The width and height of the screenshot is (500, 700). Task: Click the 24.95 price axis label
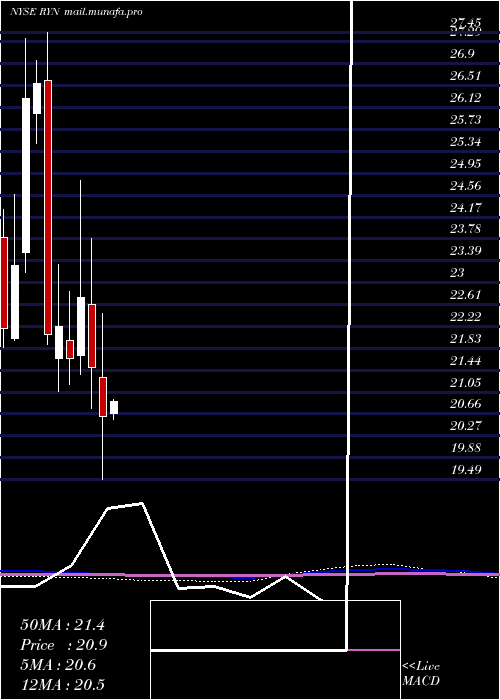465,163
